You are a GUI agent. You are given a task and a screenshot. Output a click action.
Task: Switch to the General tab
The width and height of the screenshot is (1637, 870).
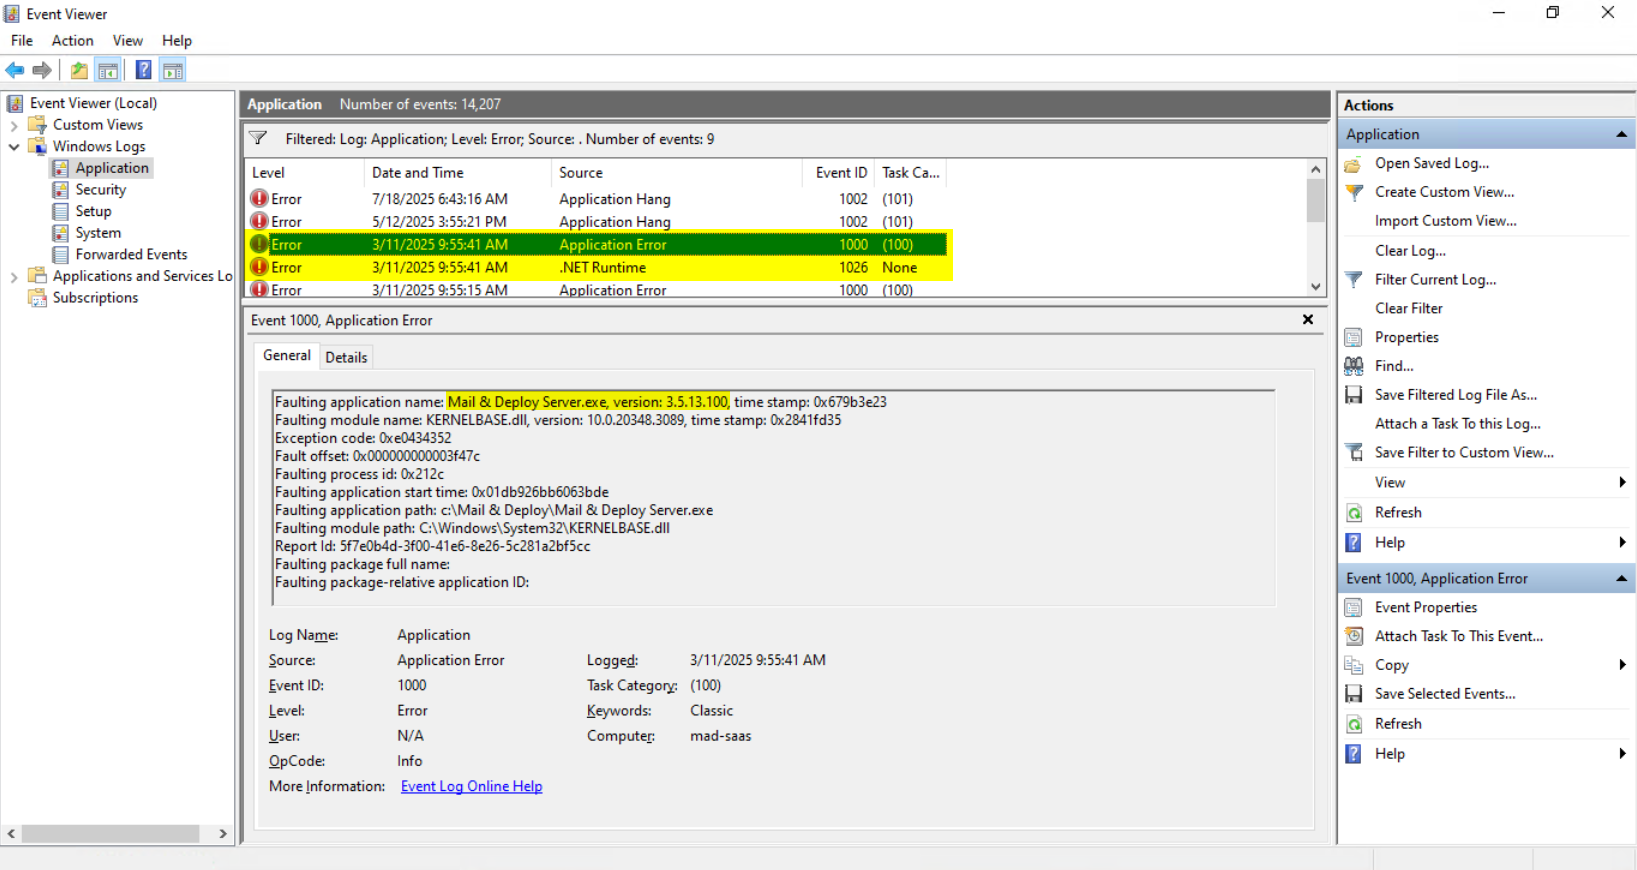(x=287, y=355)
